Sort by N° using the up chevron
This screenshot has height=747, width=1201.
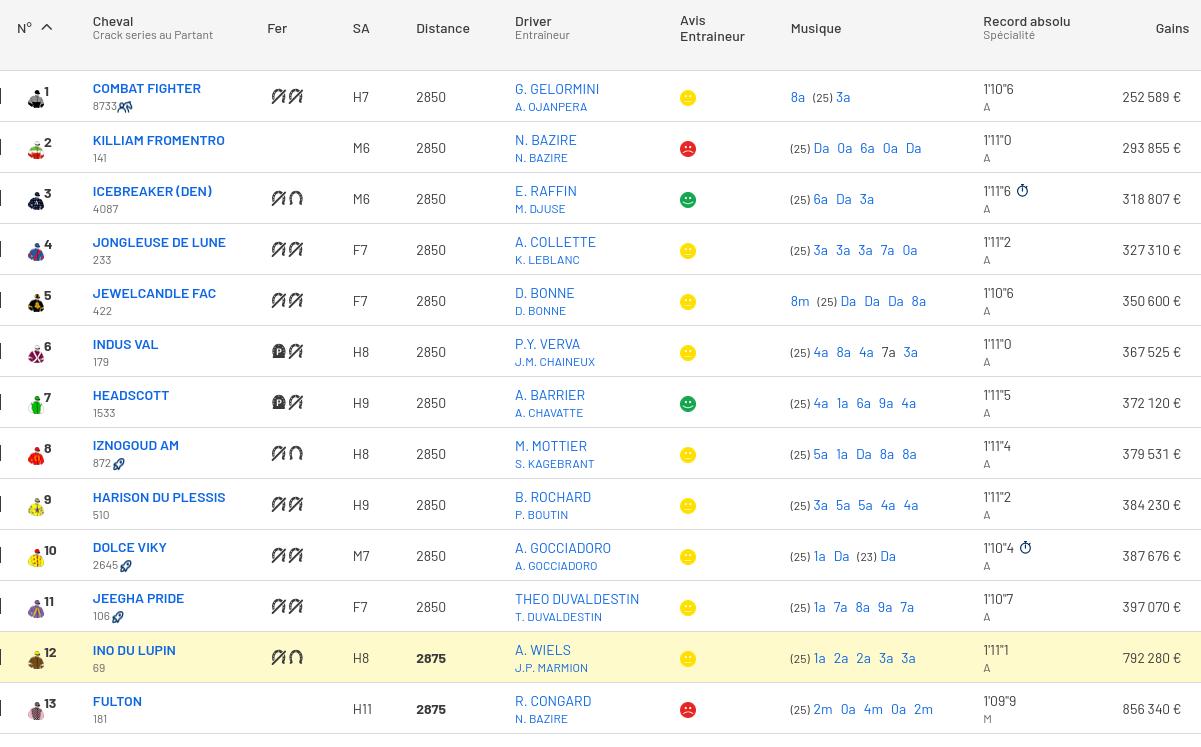click(x=46, y=28)
